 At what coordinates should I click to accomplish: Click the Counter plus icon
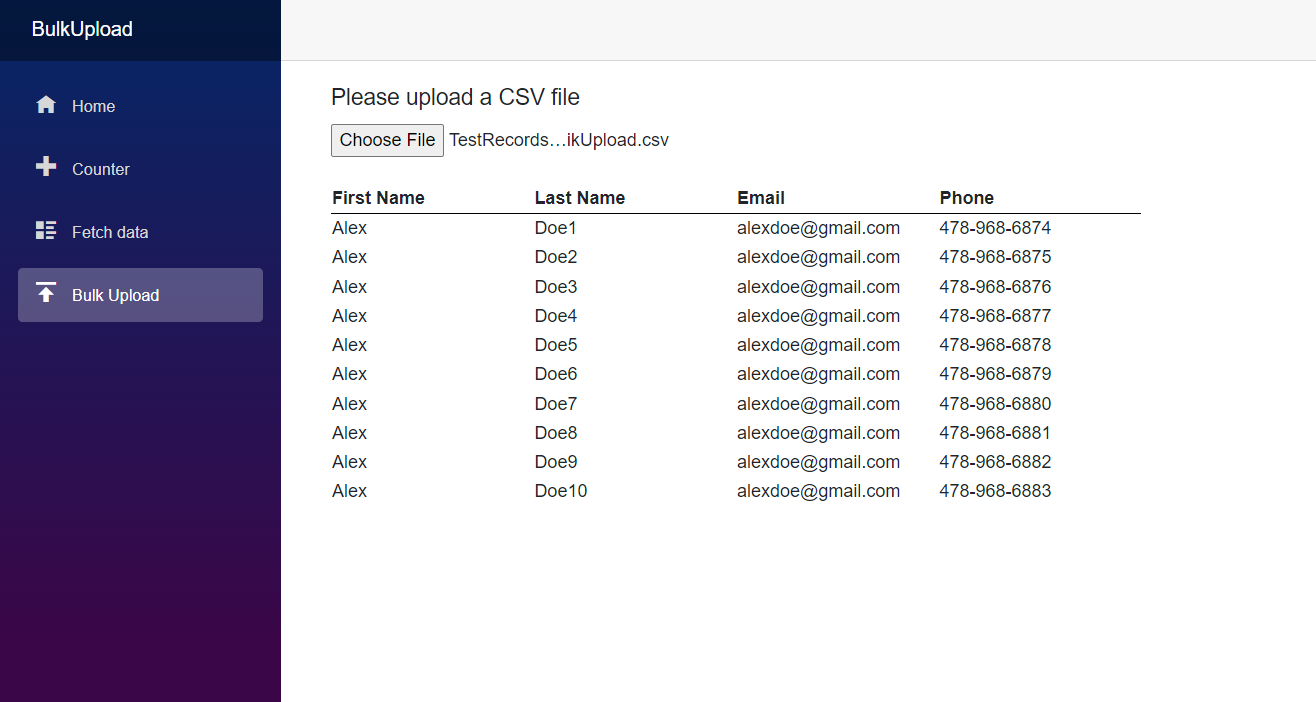[x=46, y=167]
